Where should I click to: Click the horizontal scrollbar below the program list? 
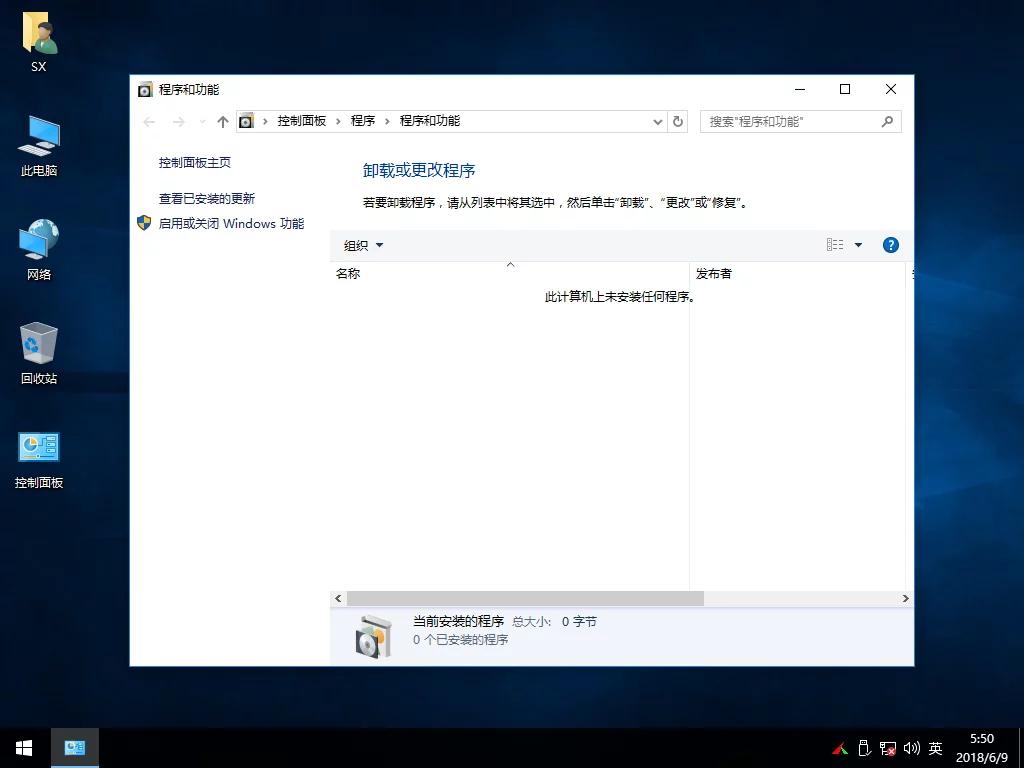[x=520, y=598]
